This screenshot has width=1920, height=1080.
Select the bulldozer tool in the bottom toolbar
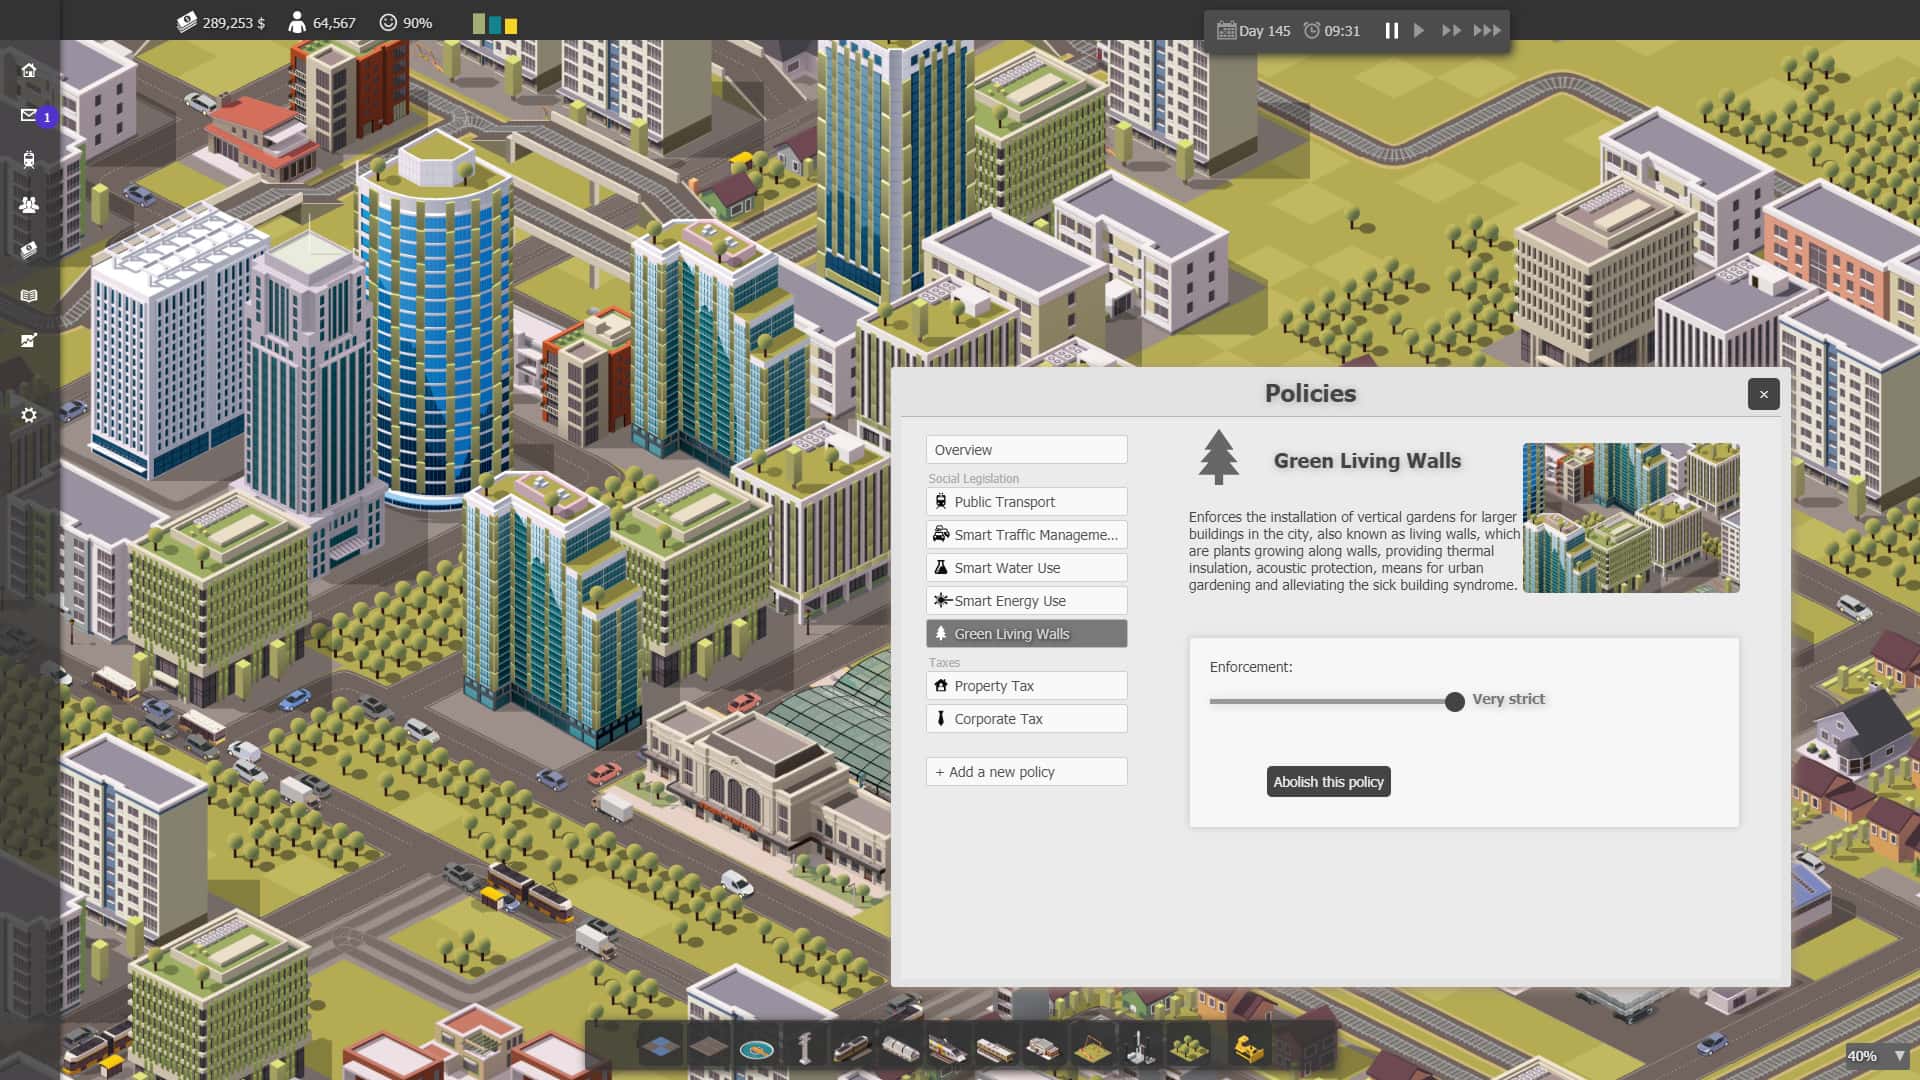click(1248, 1048)
